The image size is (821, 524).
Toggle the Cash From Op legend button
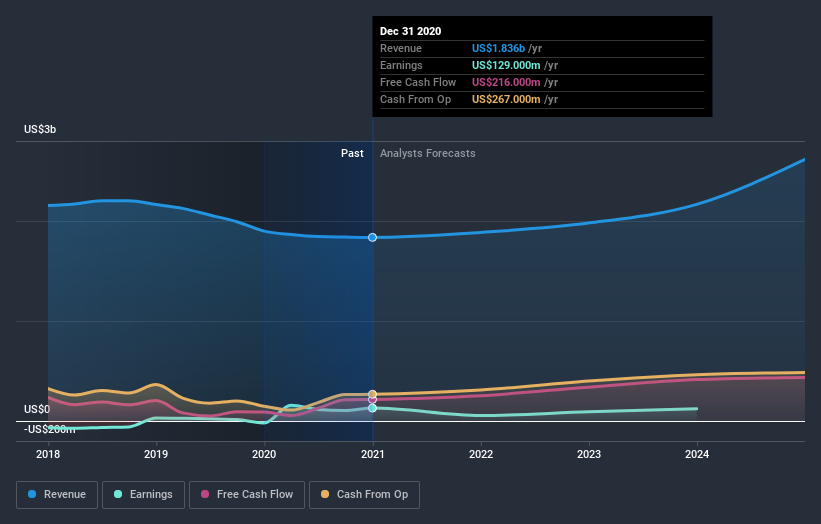click(364, 495)
